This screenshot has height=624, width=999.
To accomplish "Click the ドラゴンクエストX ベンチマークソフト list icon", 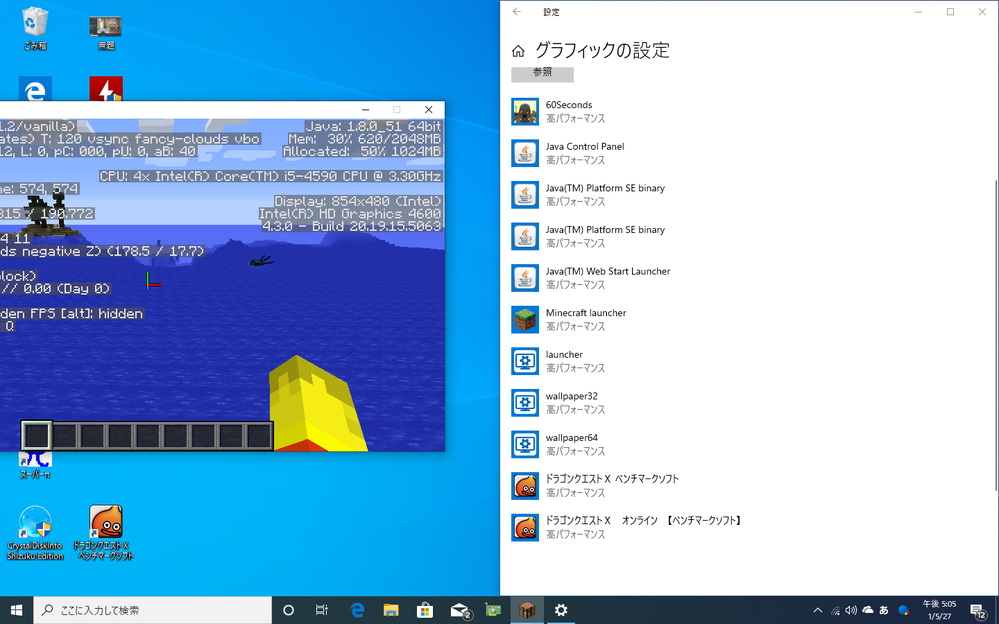I will pos(525,486).
